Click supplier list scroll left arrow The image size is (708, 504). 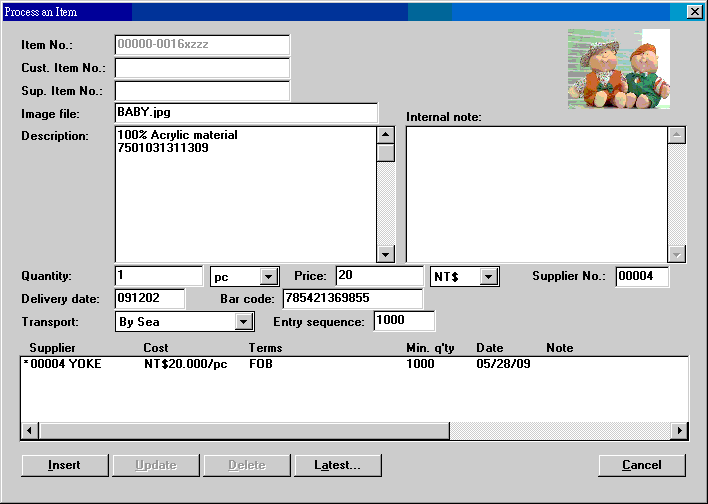pyautogui.click(x=30, y=430)
